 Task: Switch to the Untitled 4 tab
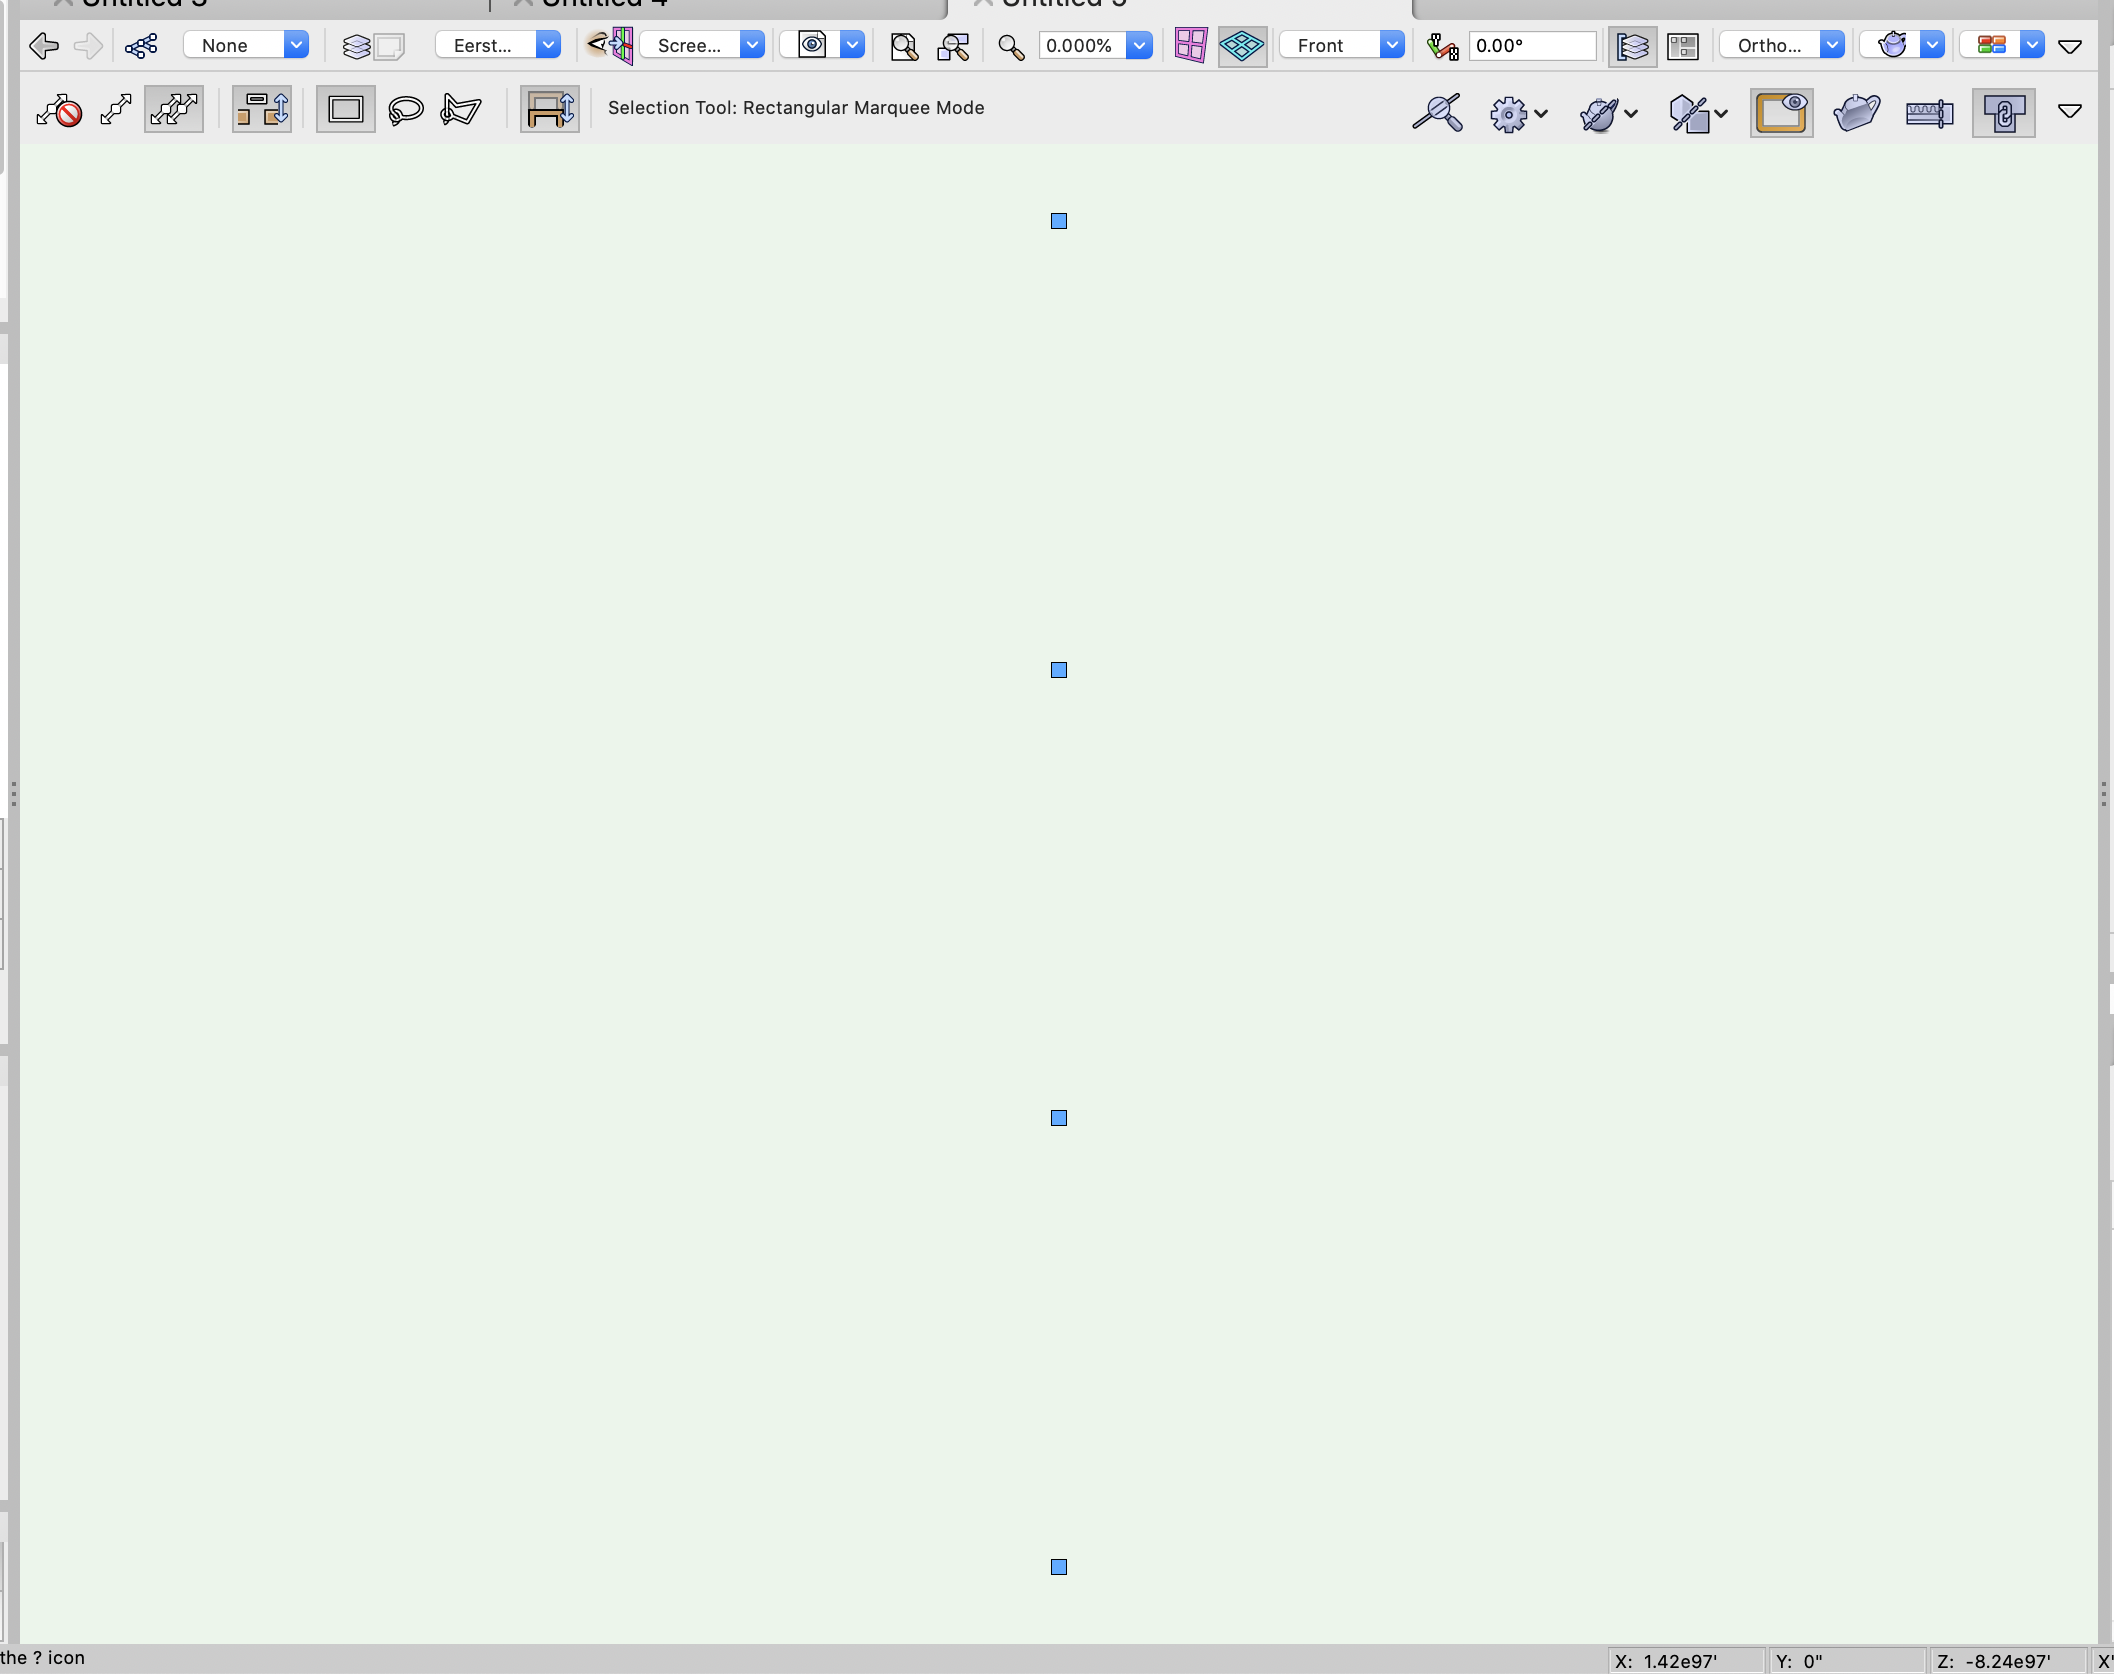[603, 4]
